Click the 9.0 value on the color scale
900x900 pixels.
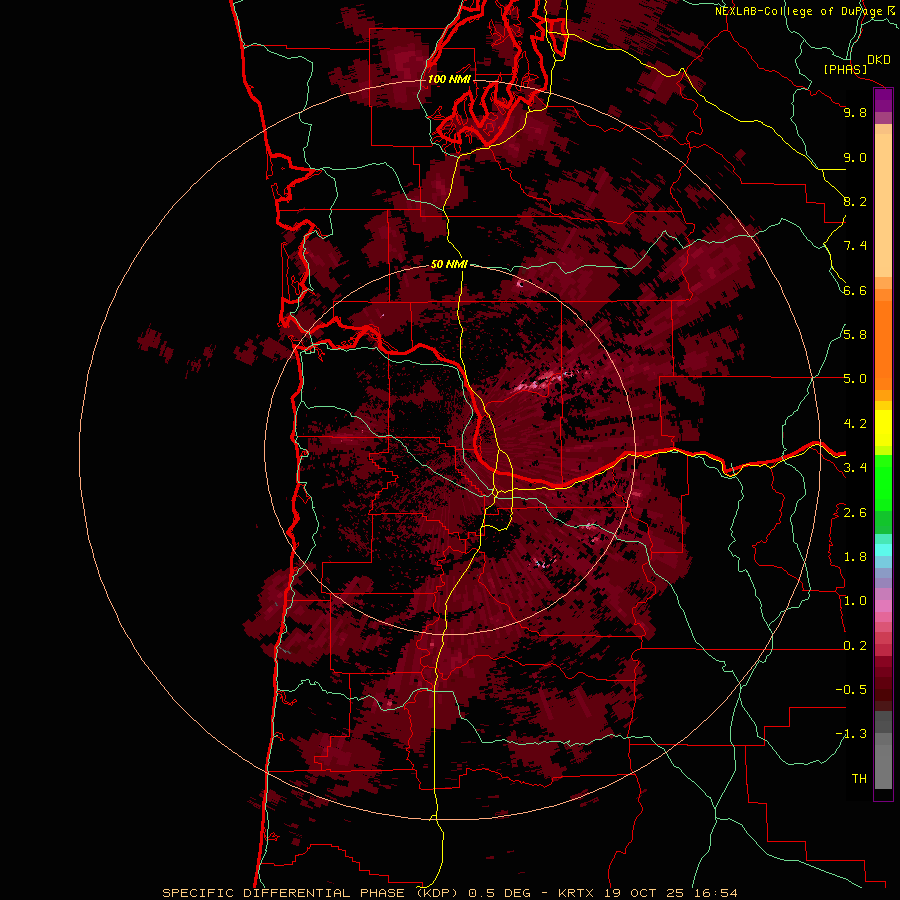coord(855,157)
